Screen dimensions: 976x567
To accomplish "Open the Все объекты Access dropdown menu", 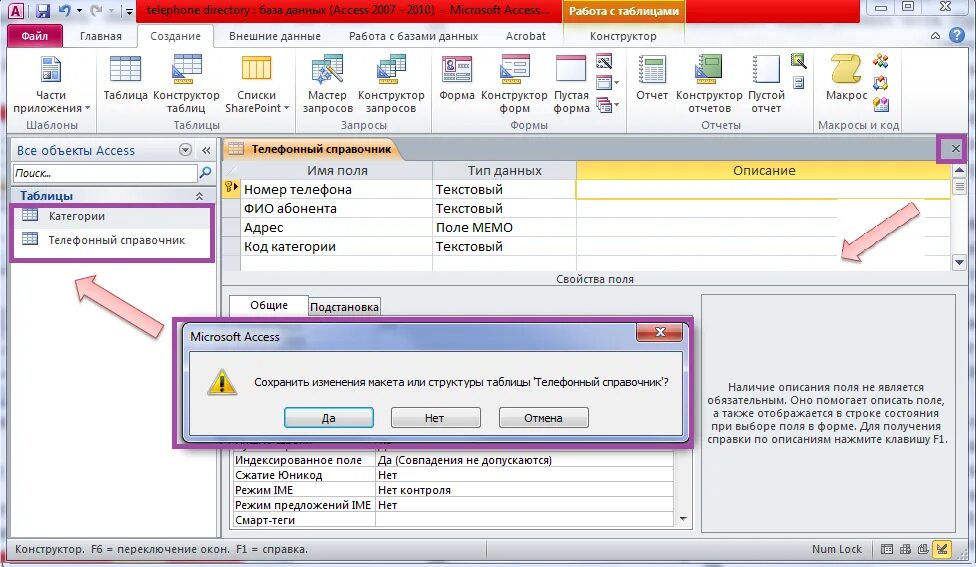I will pos(185,150).
